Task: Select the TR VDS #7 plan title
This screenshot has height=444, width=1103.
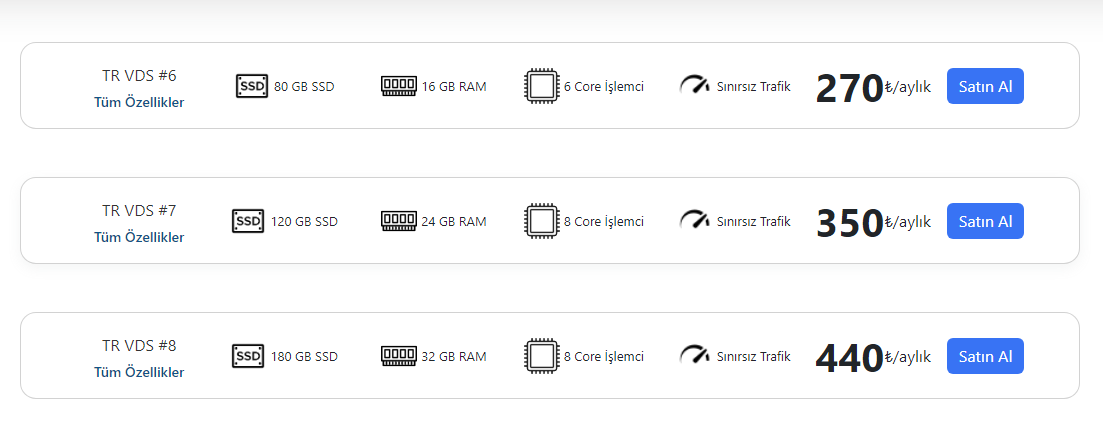Action: [139, 210]
